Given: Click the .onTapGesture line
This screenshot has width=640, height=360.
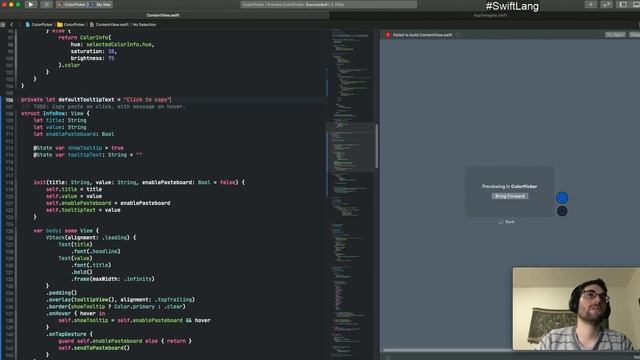Looking at the screenshot, I should (x=69, y=334).
